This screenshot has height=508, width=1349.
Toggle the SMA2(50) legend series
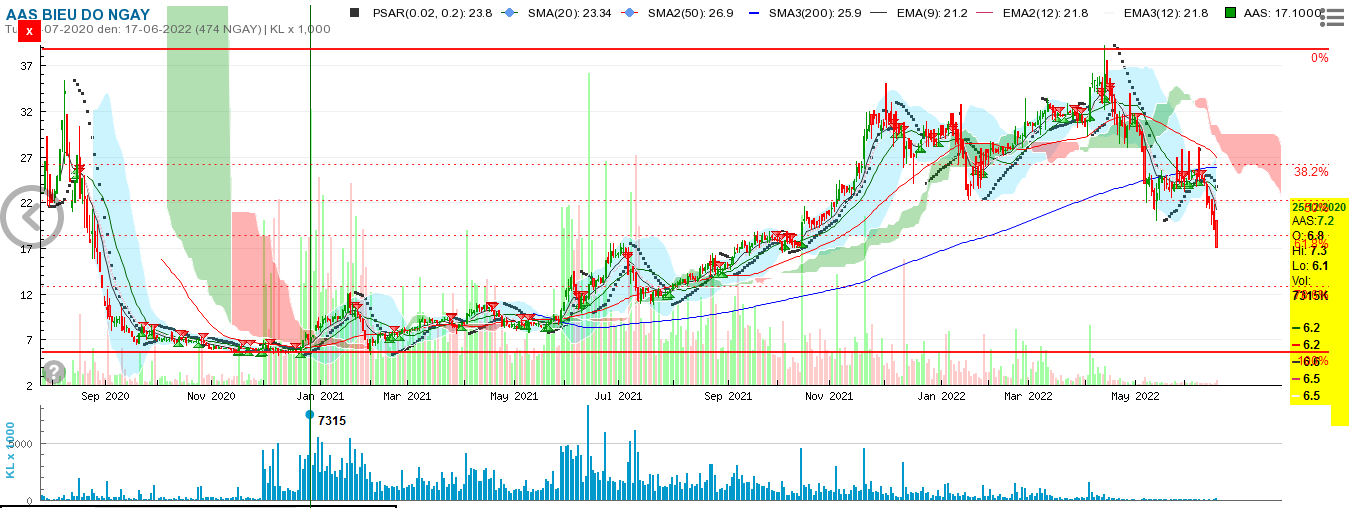tap(680, 13)
